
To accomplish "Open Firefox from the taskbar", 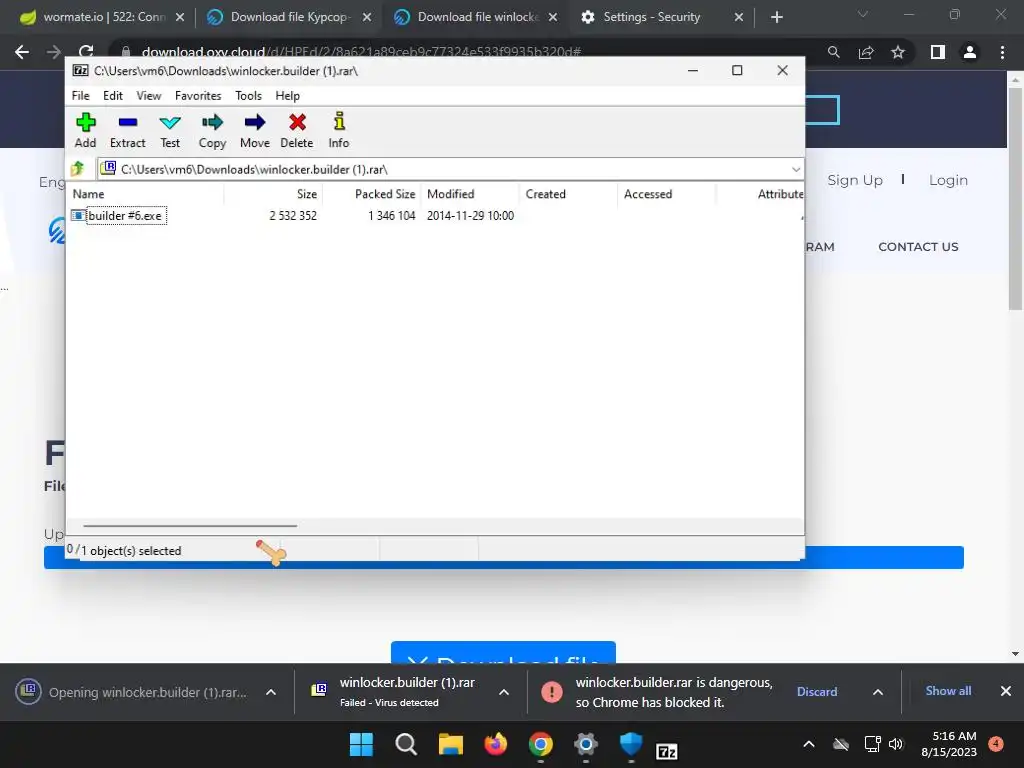I will coord(496,744).
